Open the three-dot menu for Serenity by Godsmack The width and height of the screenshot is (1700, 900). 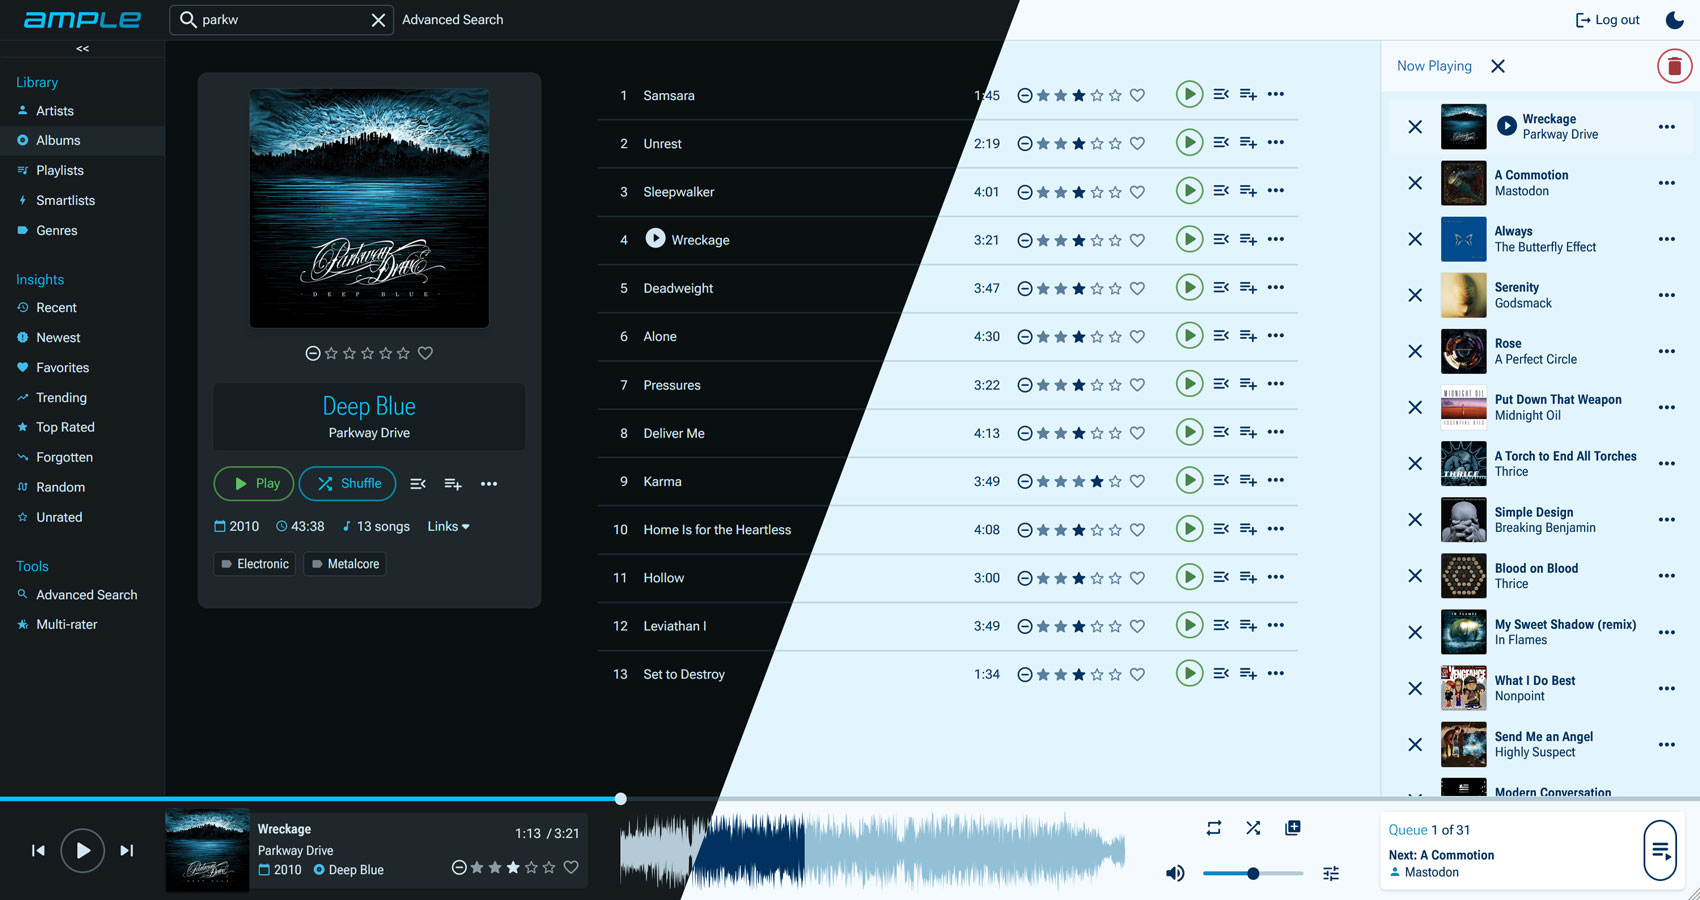pos(1667,295)
